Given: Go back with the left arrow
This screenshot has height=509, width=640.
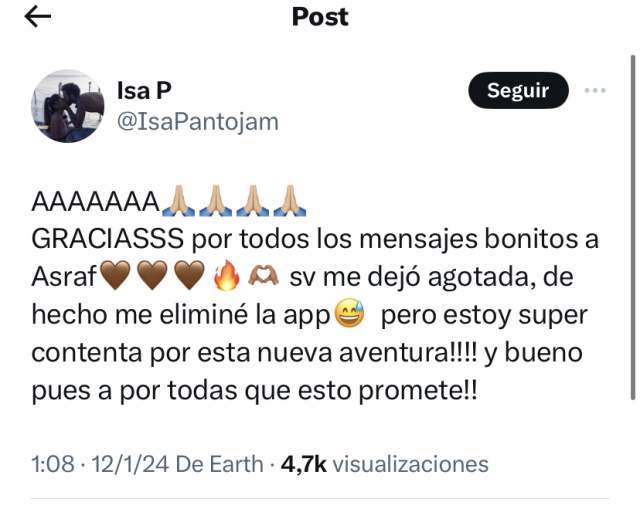Looking at the screenshot, I should click(38, 17).
